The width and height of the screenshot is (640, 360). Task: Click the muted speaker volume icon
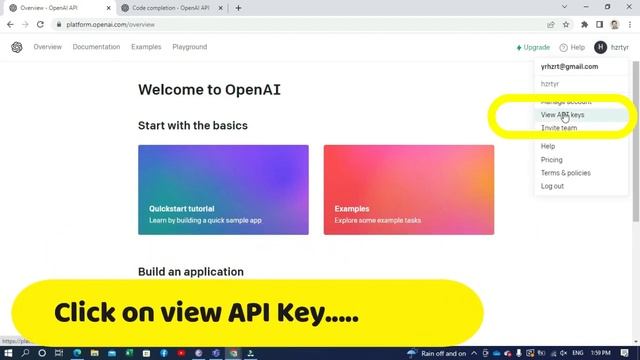point(564,353)
